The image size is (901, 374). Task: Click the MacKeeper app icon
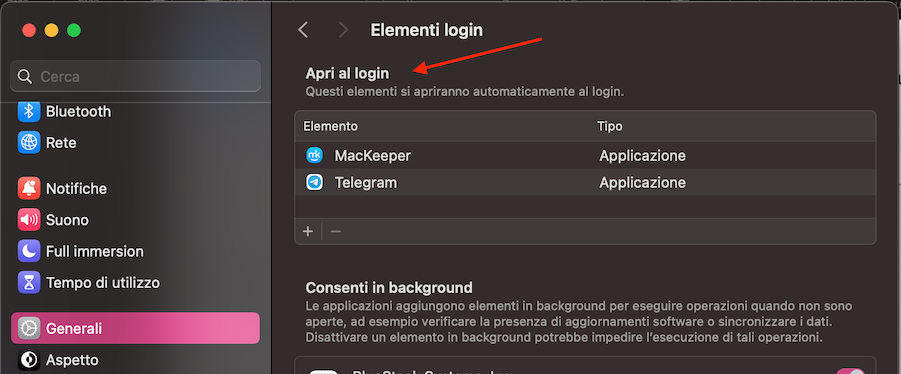[314, 155]
